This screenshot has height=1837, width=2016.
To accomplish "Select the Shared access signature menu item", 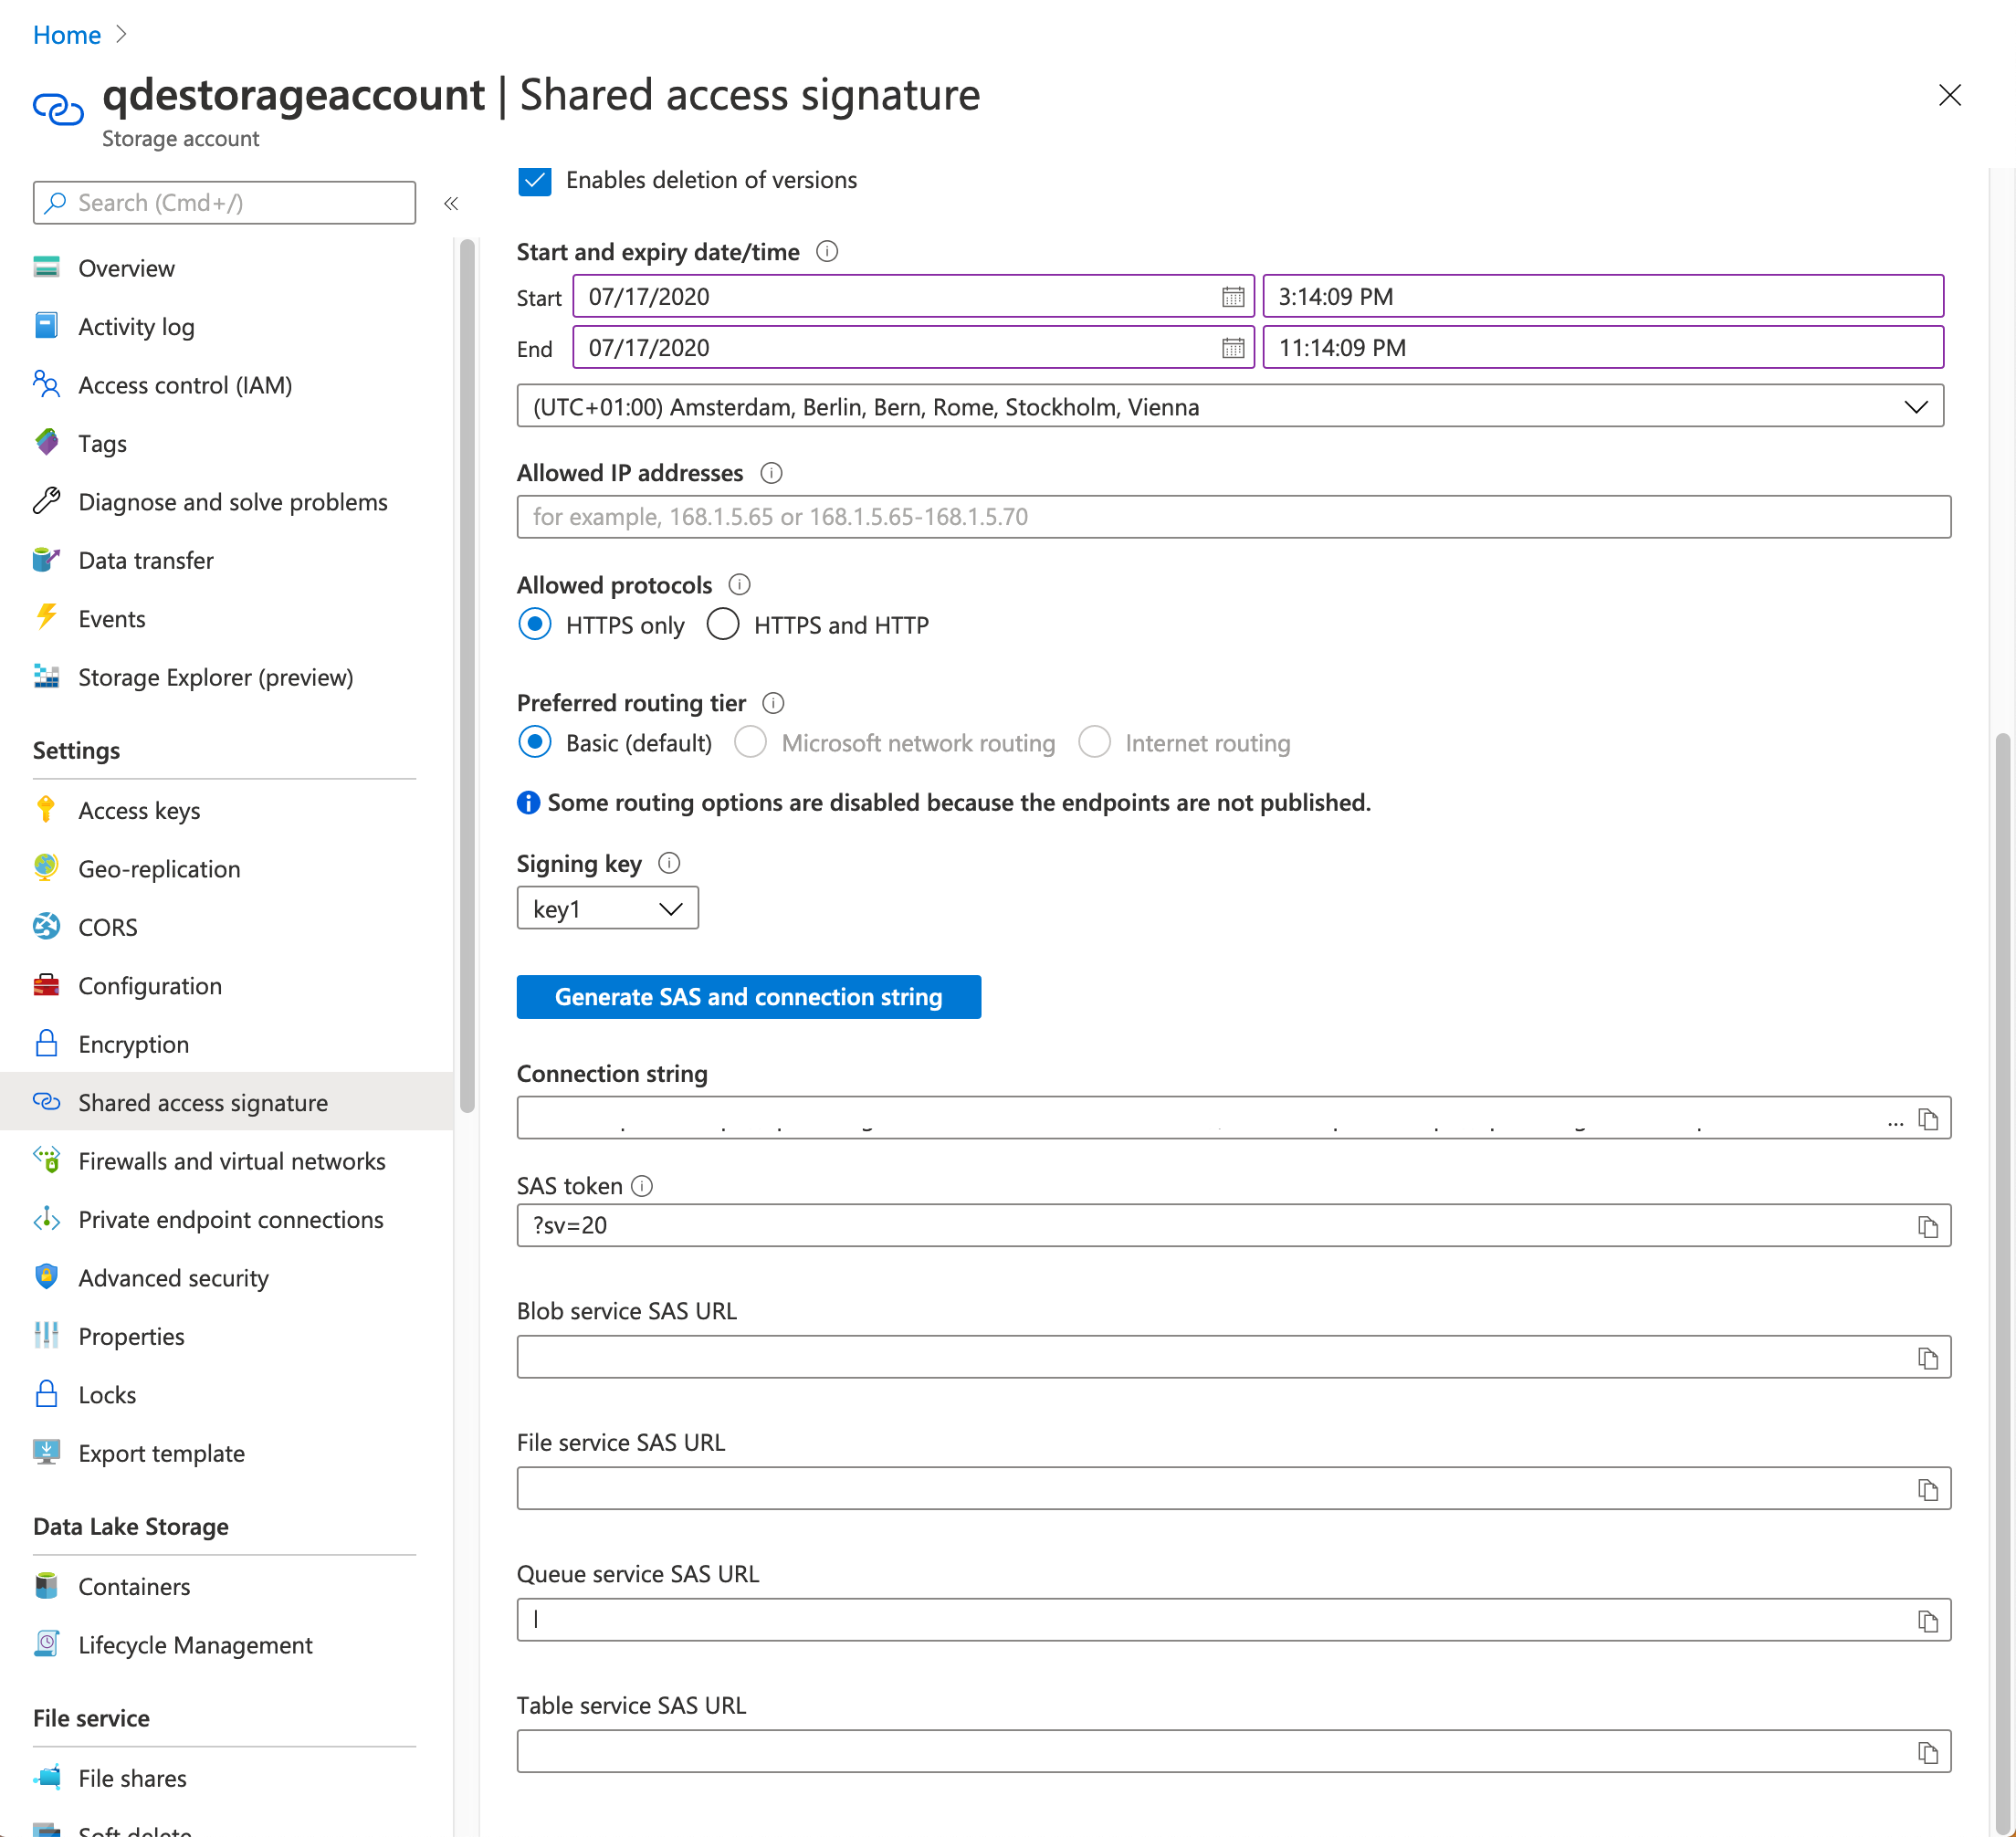I will coord(226,1102).
